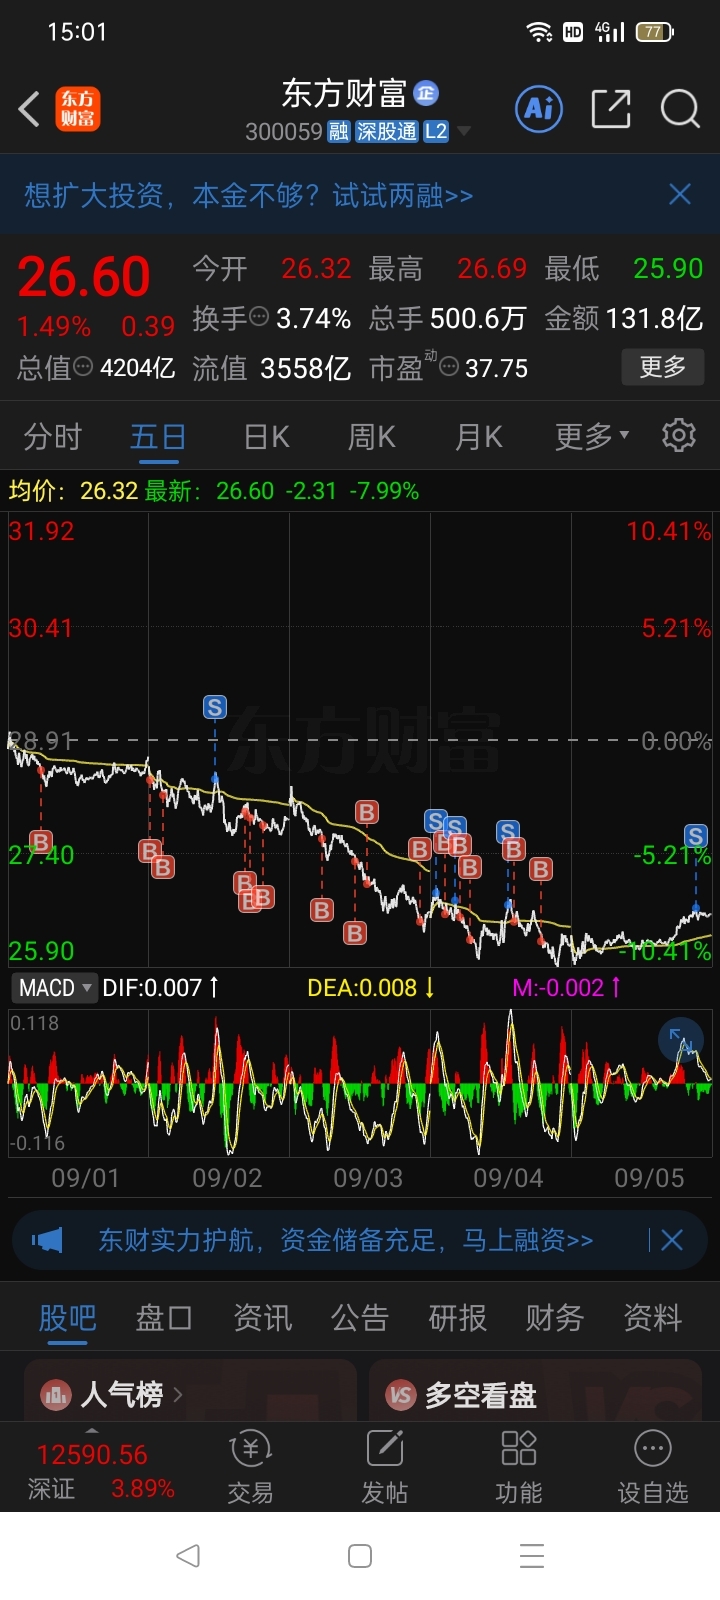Open the 财务 tab
The height and width of the screenshot is (1600, 720).
[x=555, y=1318]
